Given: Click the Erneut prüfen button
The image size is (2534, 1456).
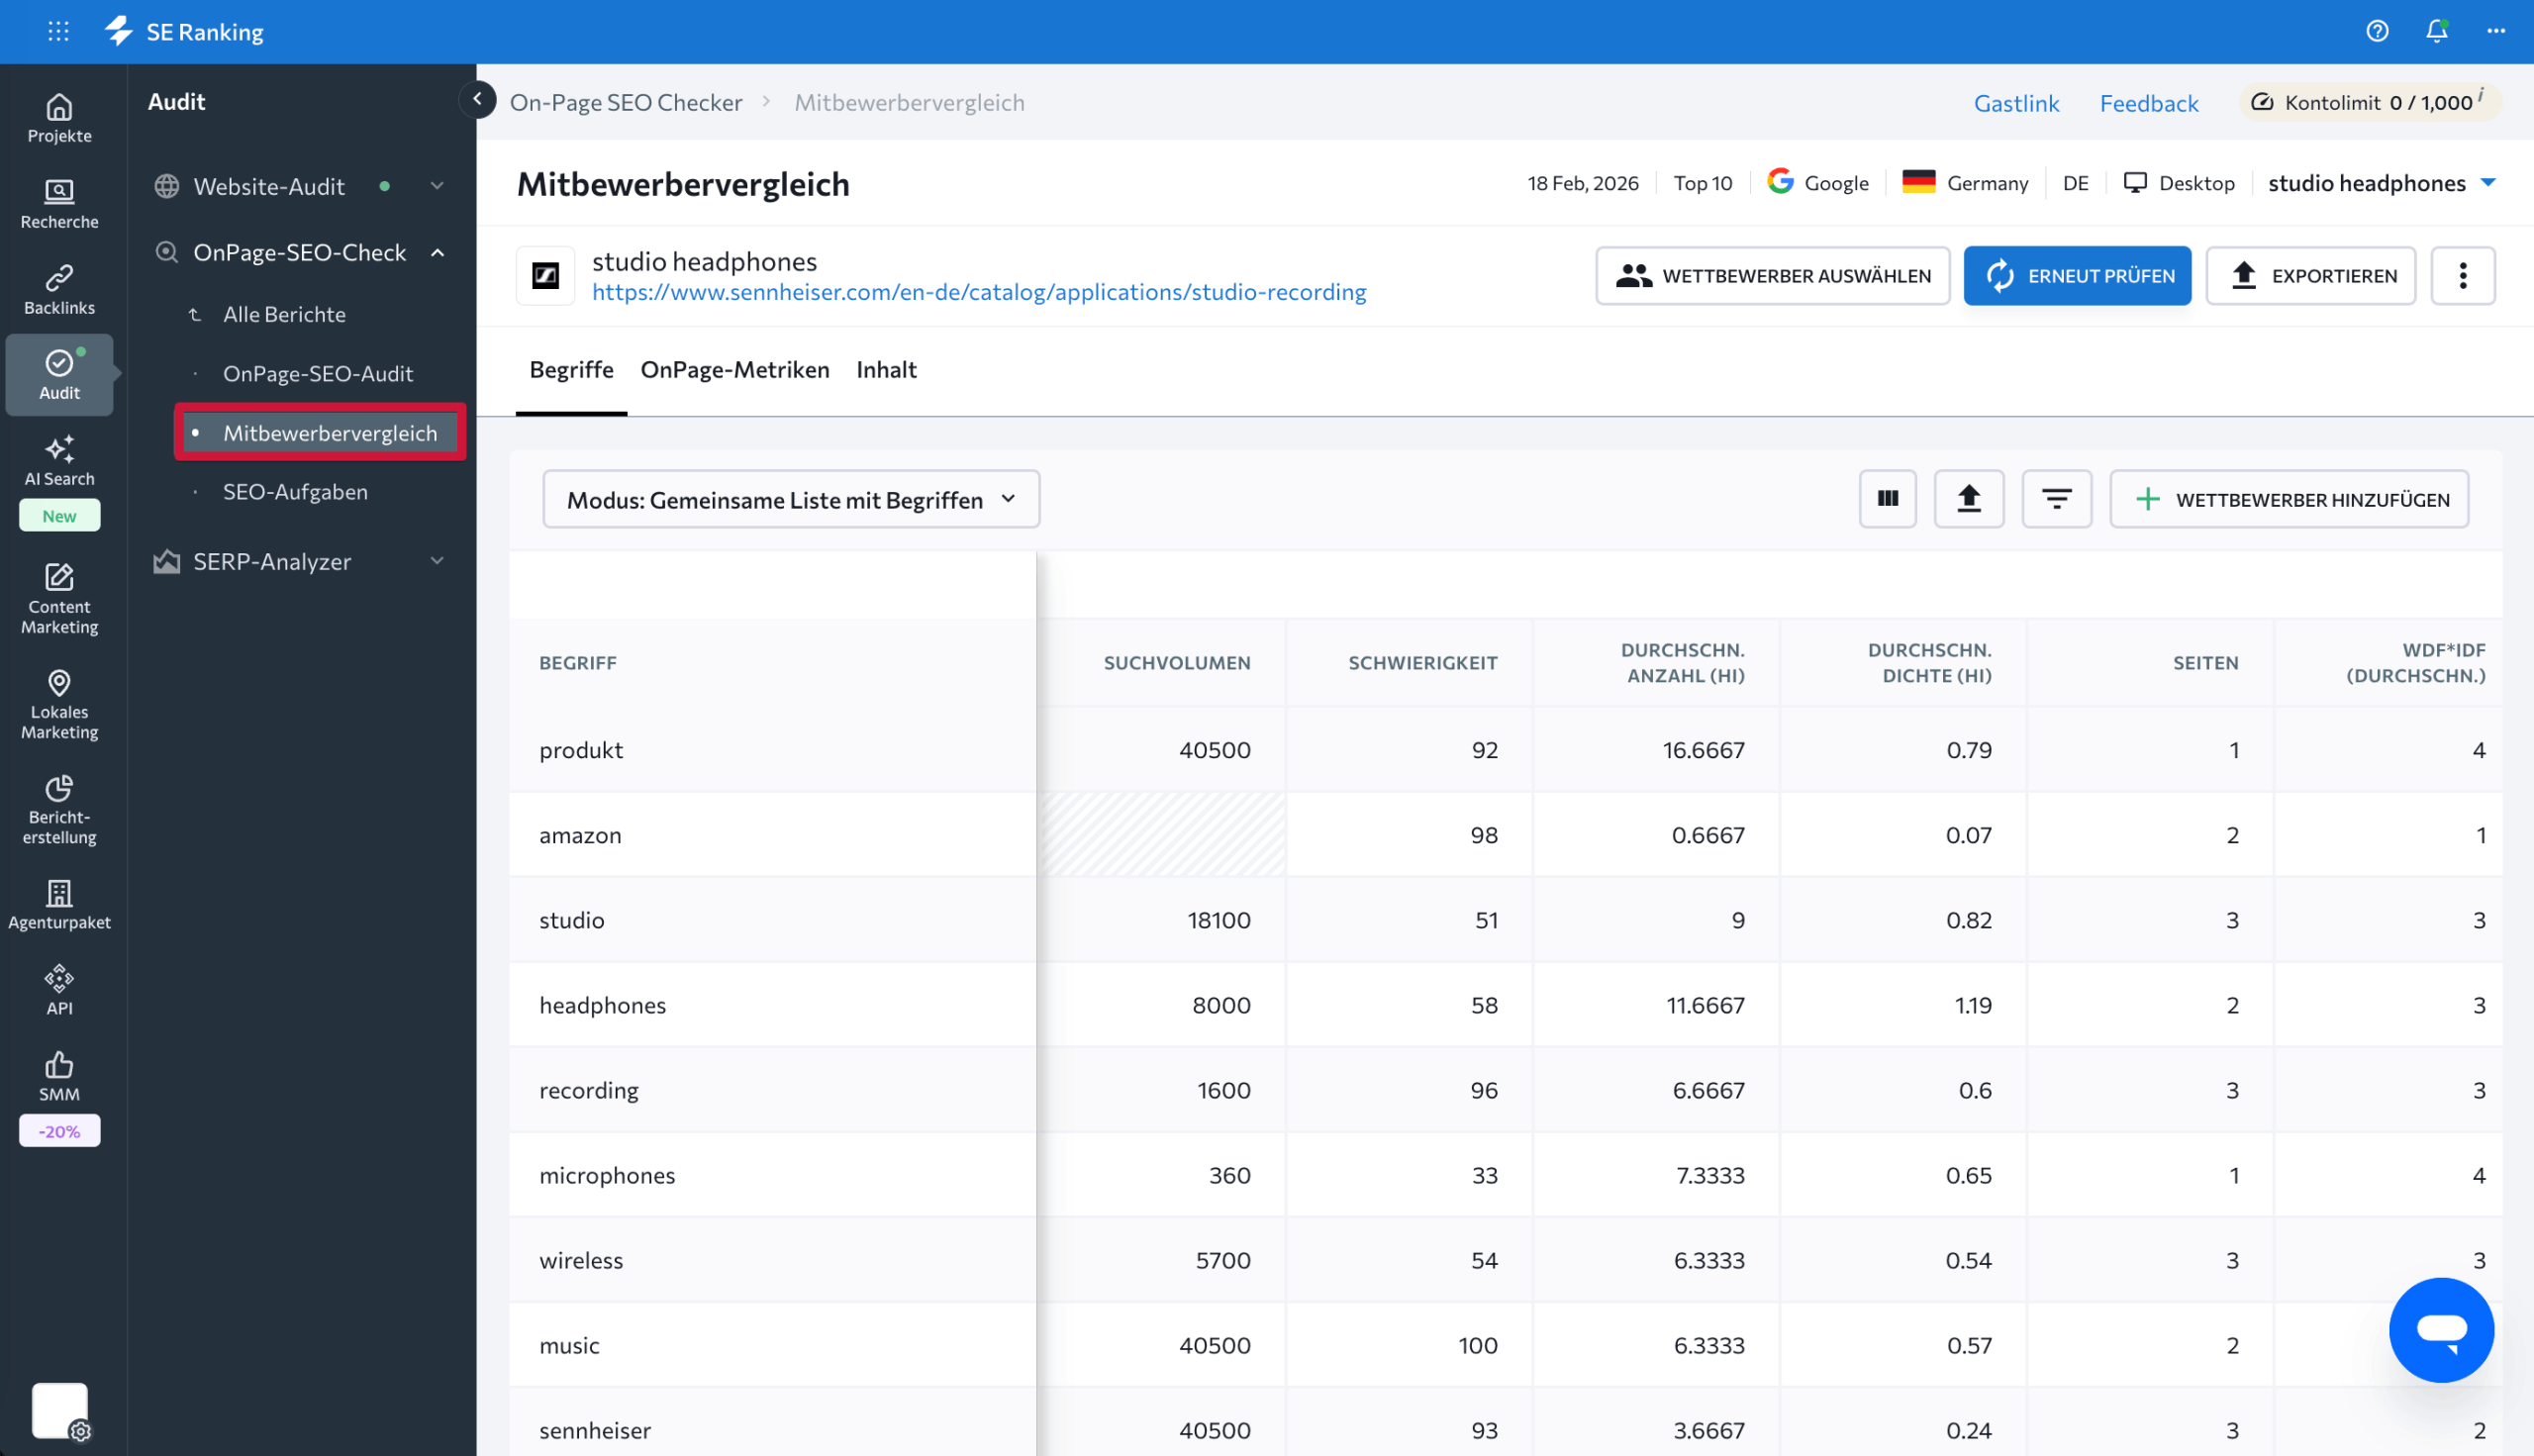Looking at the screenshot, I should coord(2077,276).
